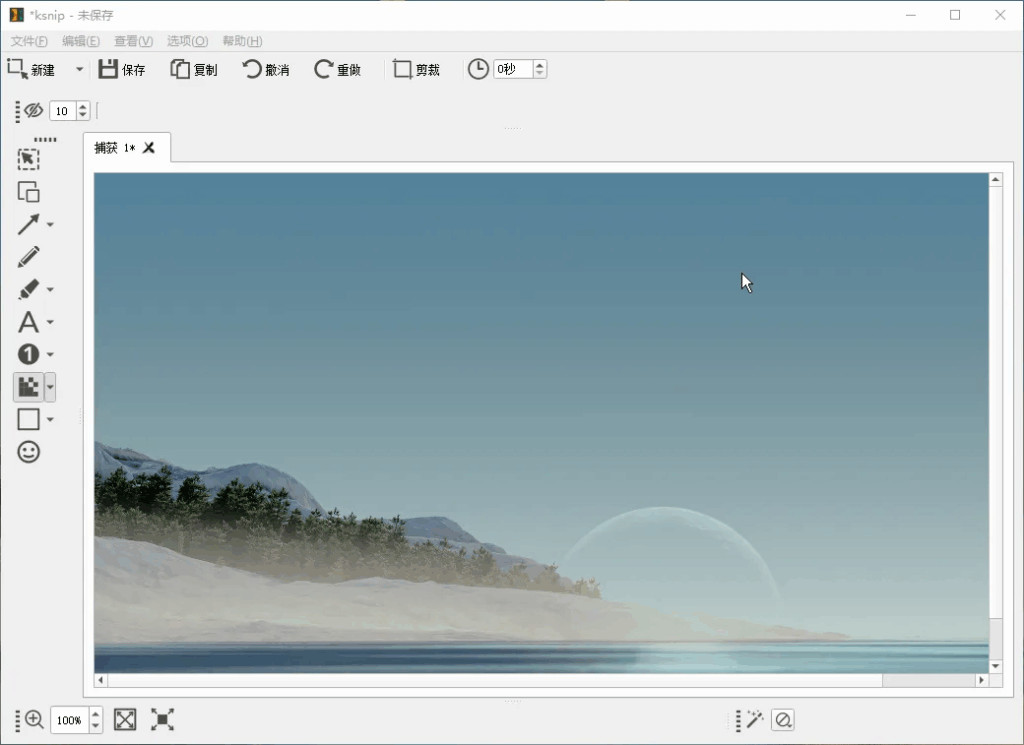1024x745 pixels.
Task: Select the Arrow tool
Action: click(28, 225)
